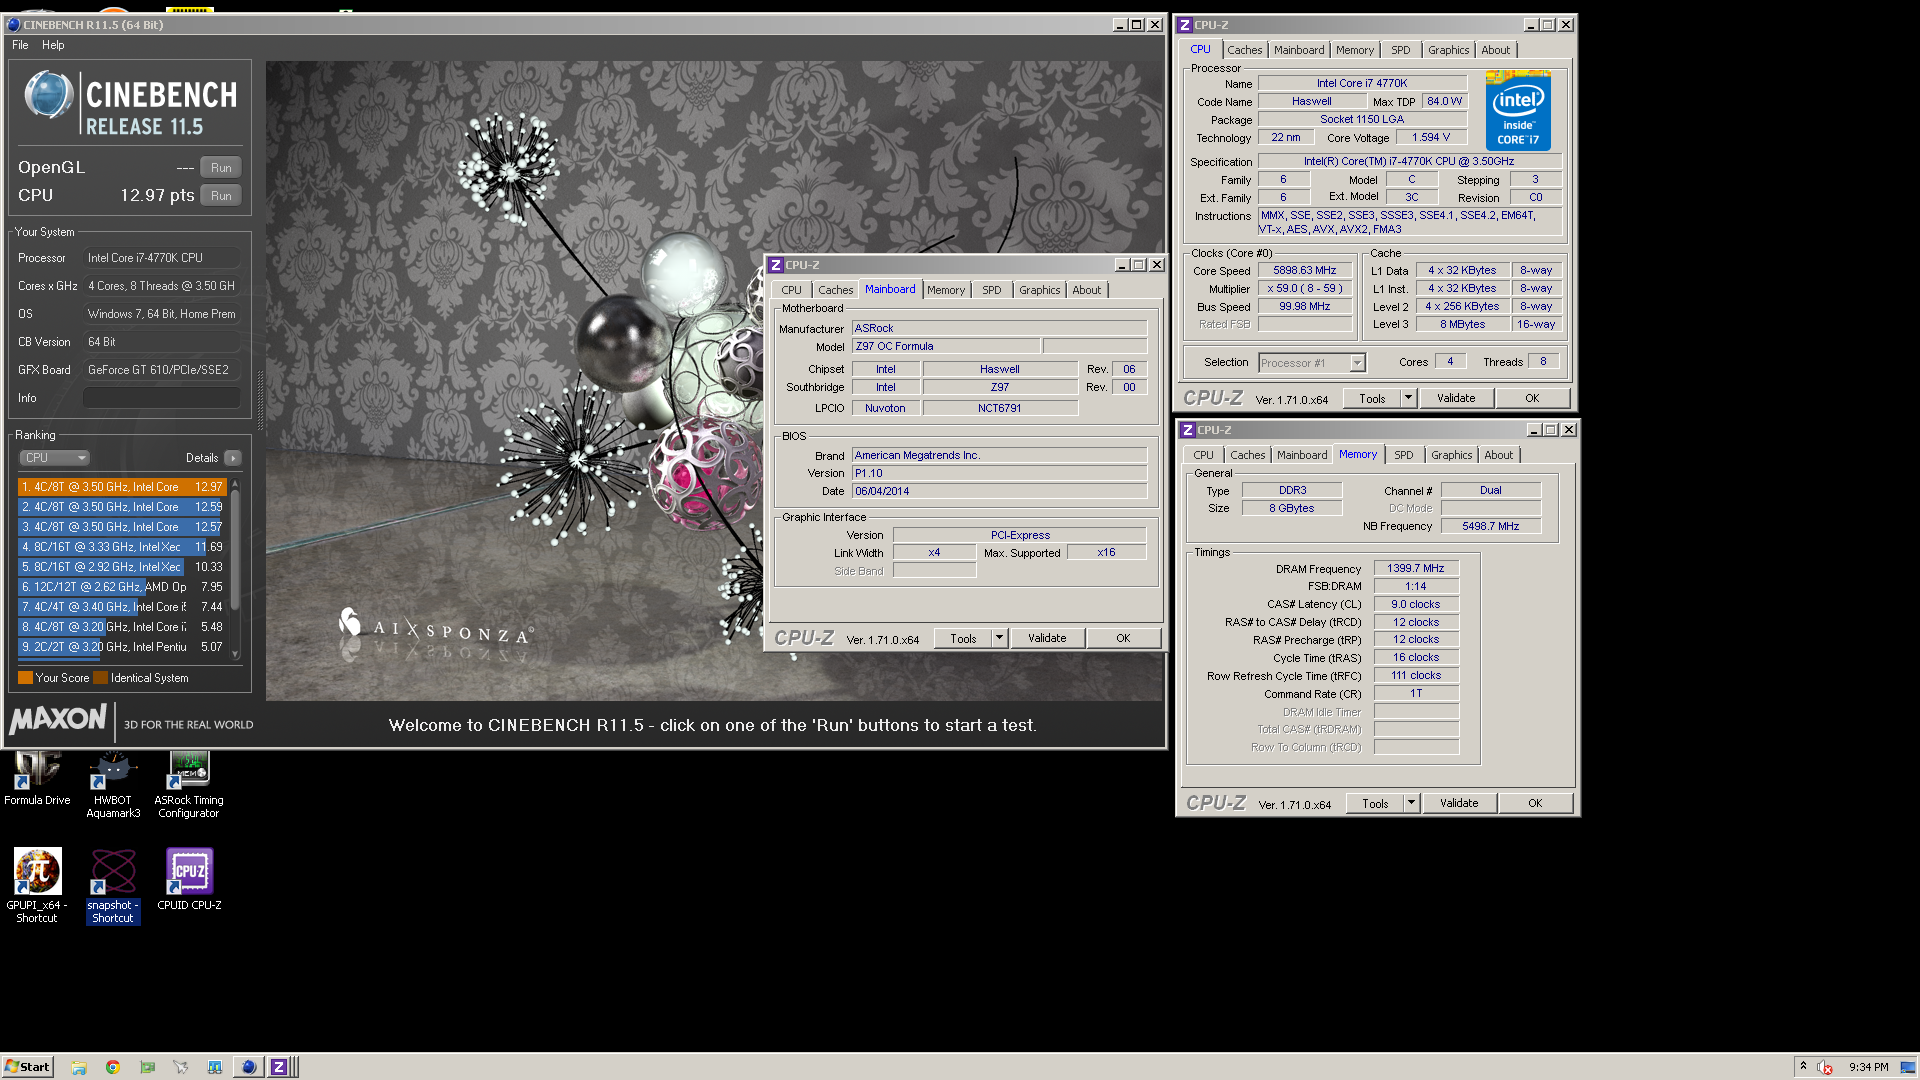Viewport: 1920px width, 1080px height.
Task: Open the GPUPI_x64 desktop shortcut
Action: pos(37,885)
